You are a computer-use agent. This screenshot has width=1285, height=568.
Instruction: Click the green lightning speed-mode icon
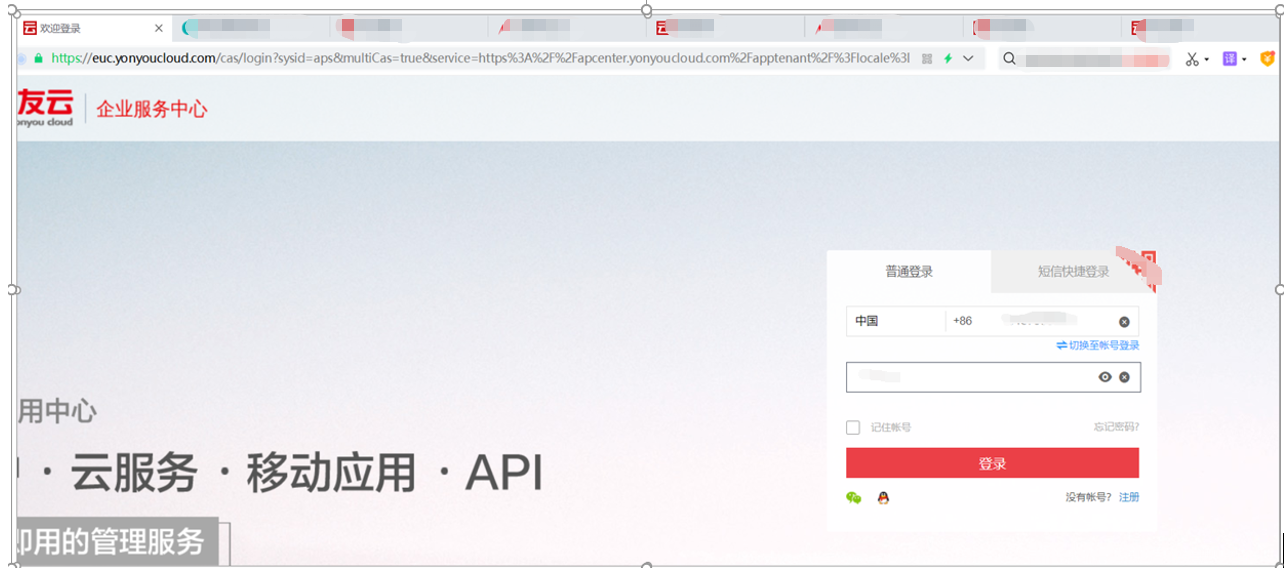[x=948, y=59]
